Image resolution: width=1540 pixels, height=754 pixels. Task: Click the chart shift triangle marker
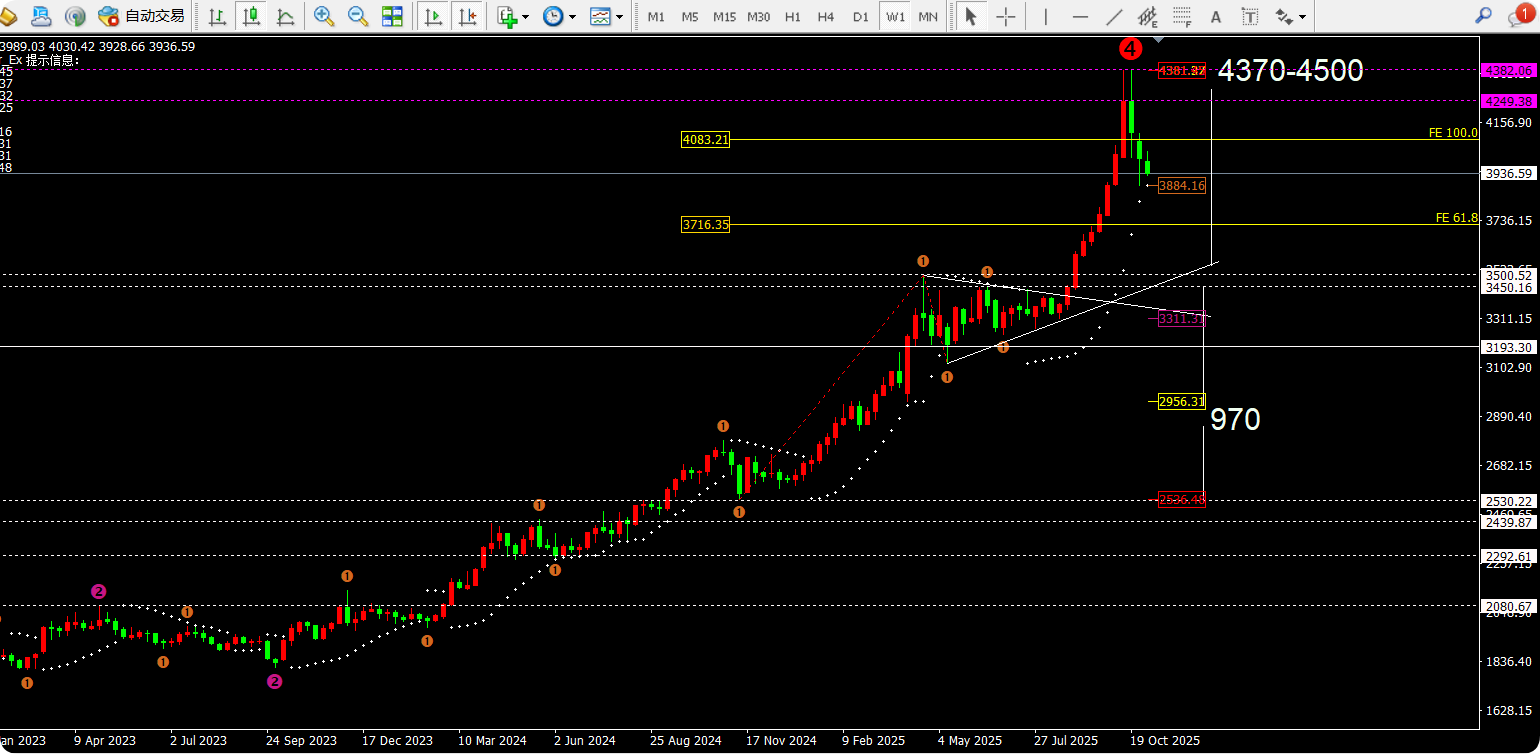[x=1159, y=40]
